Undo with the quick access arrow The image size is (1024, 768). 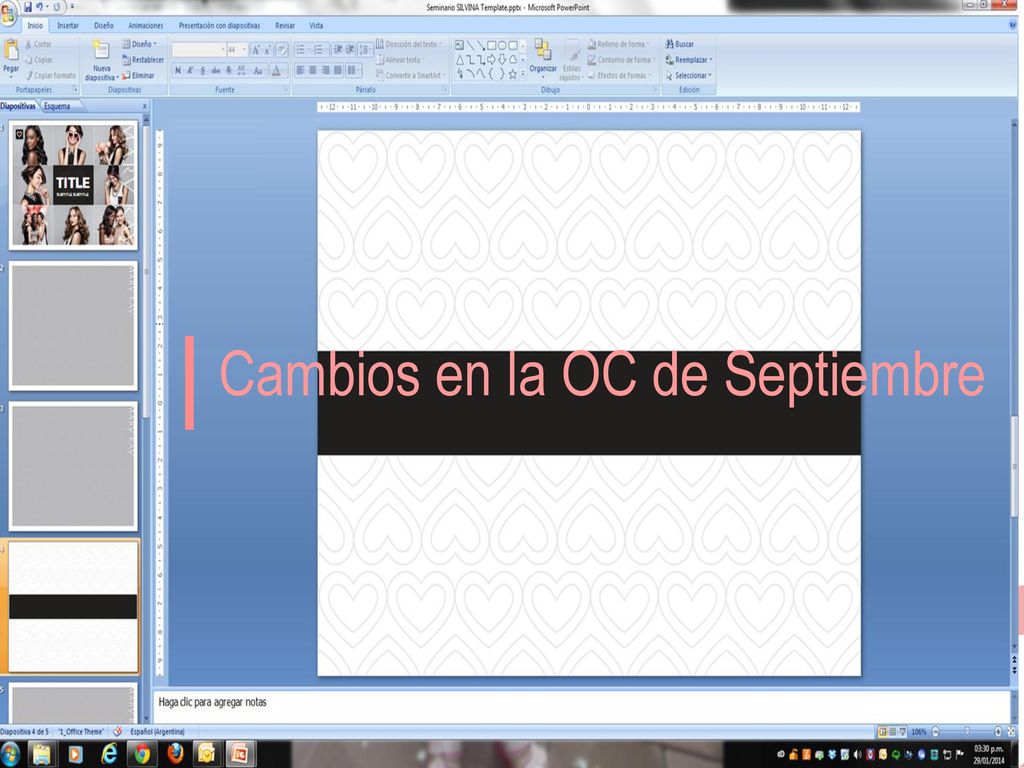pyautogui.click(x=39, y=7)
